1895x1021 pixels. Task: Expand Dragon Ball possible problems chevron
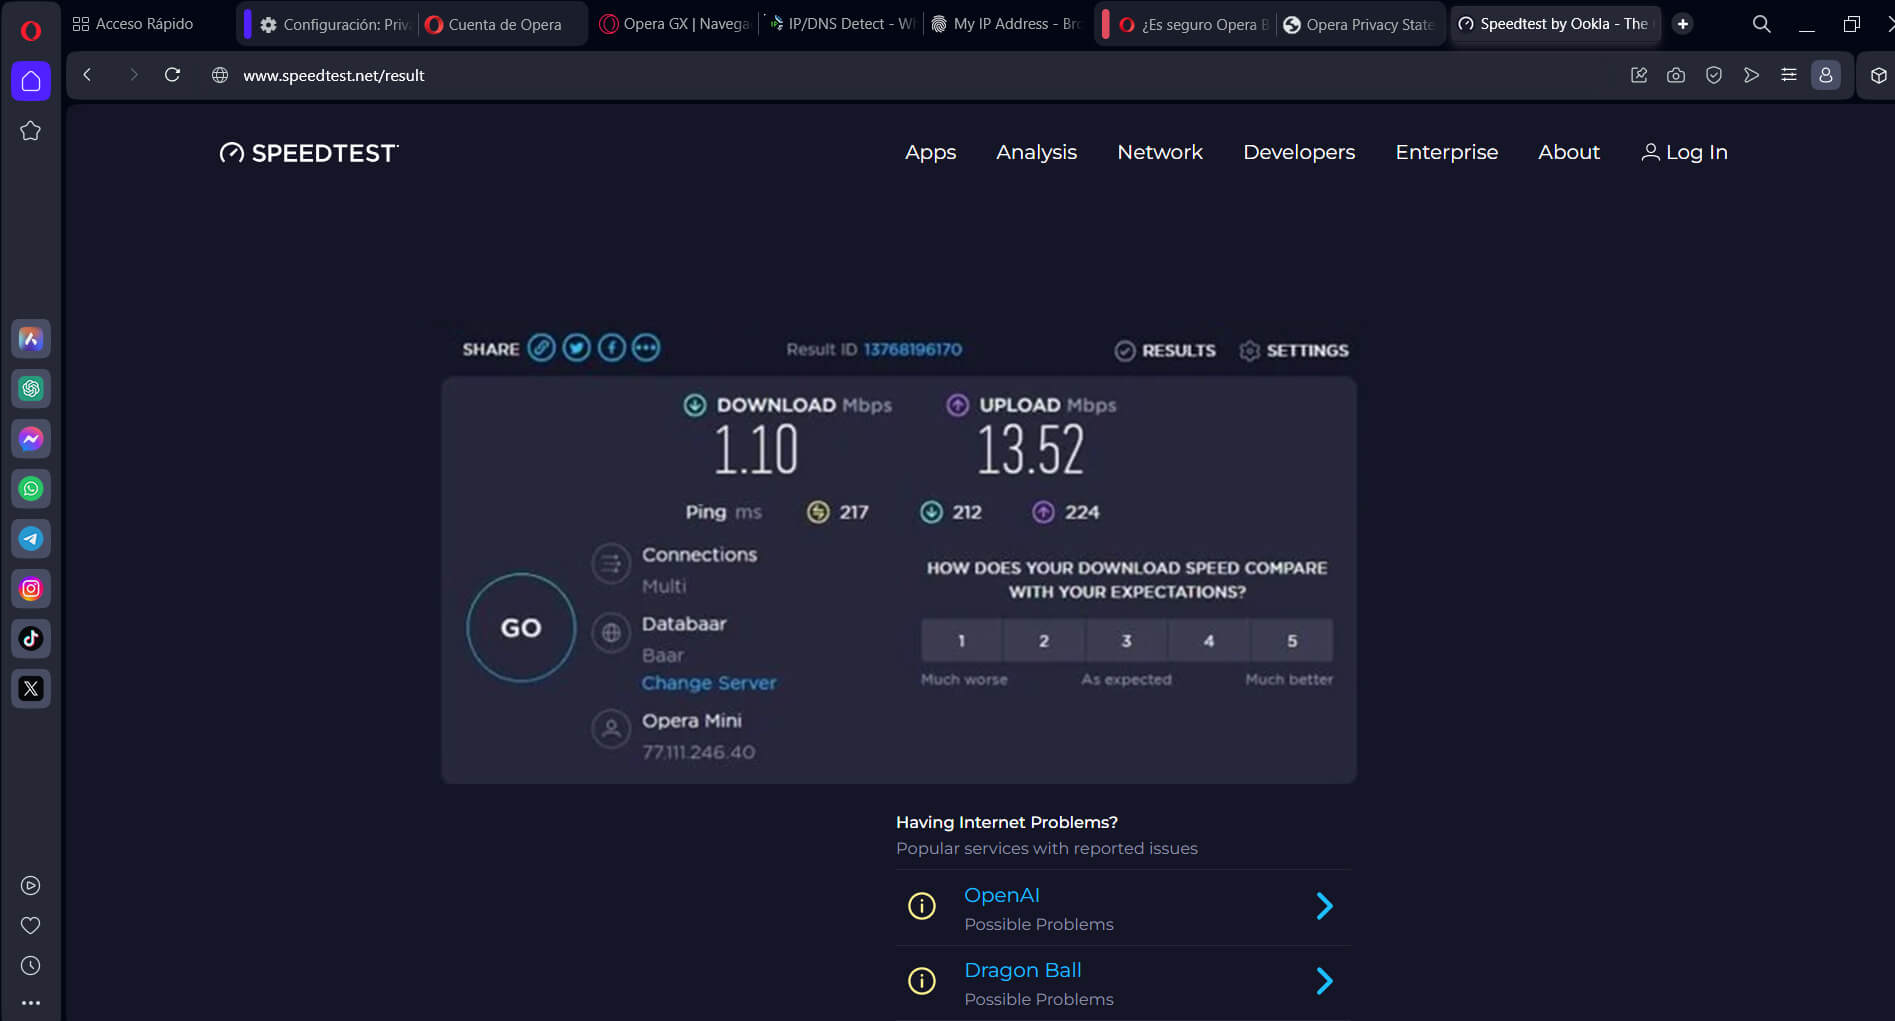tap(1324, 981)
